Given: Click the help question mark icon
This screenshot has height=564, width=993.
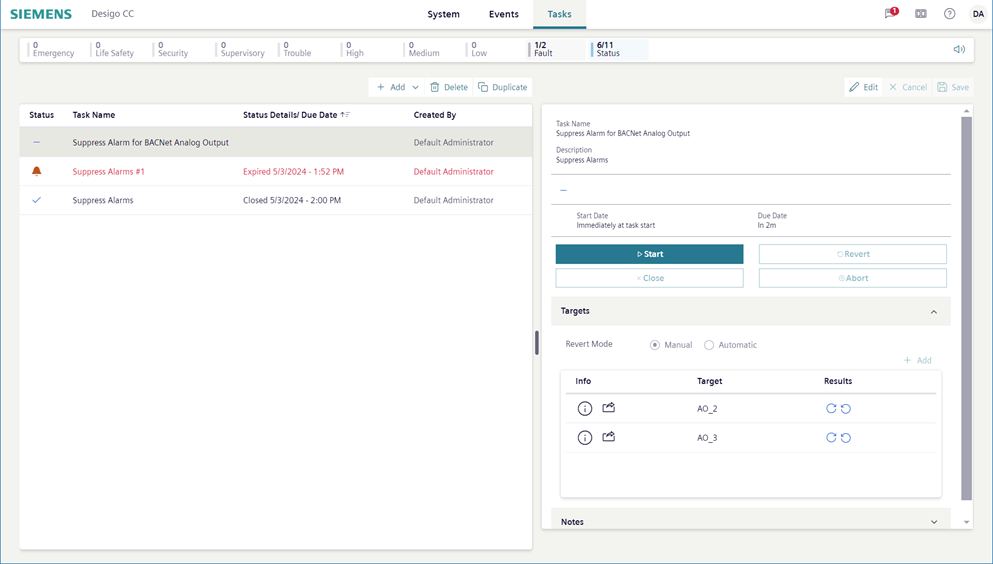Looking at the screenshot, I should coord(949,14).
